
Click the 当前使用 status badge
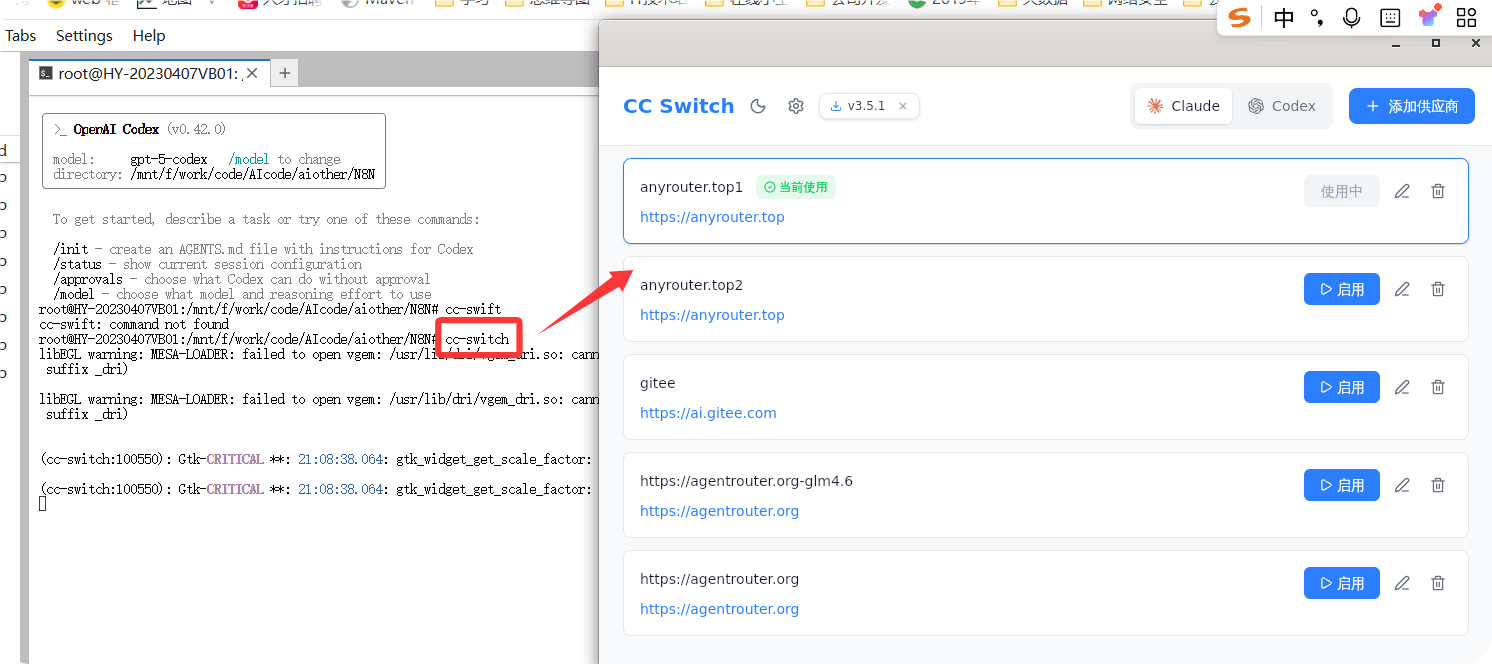pos(795,187)
